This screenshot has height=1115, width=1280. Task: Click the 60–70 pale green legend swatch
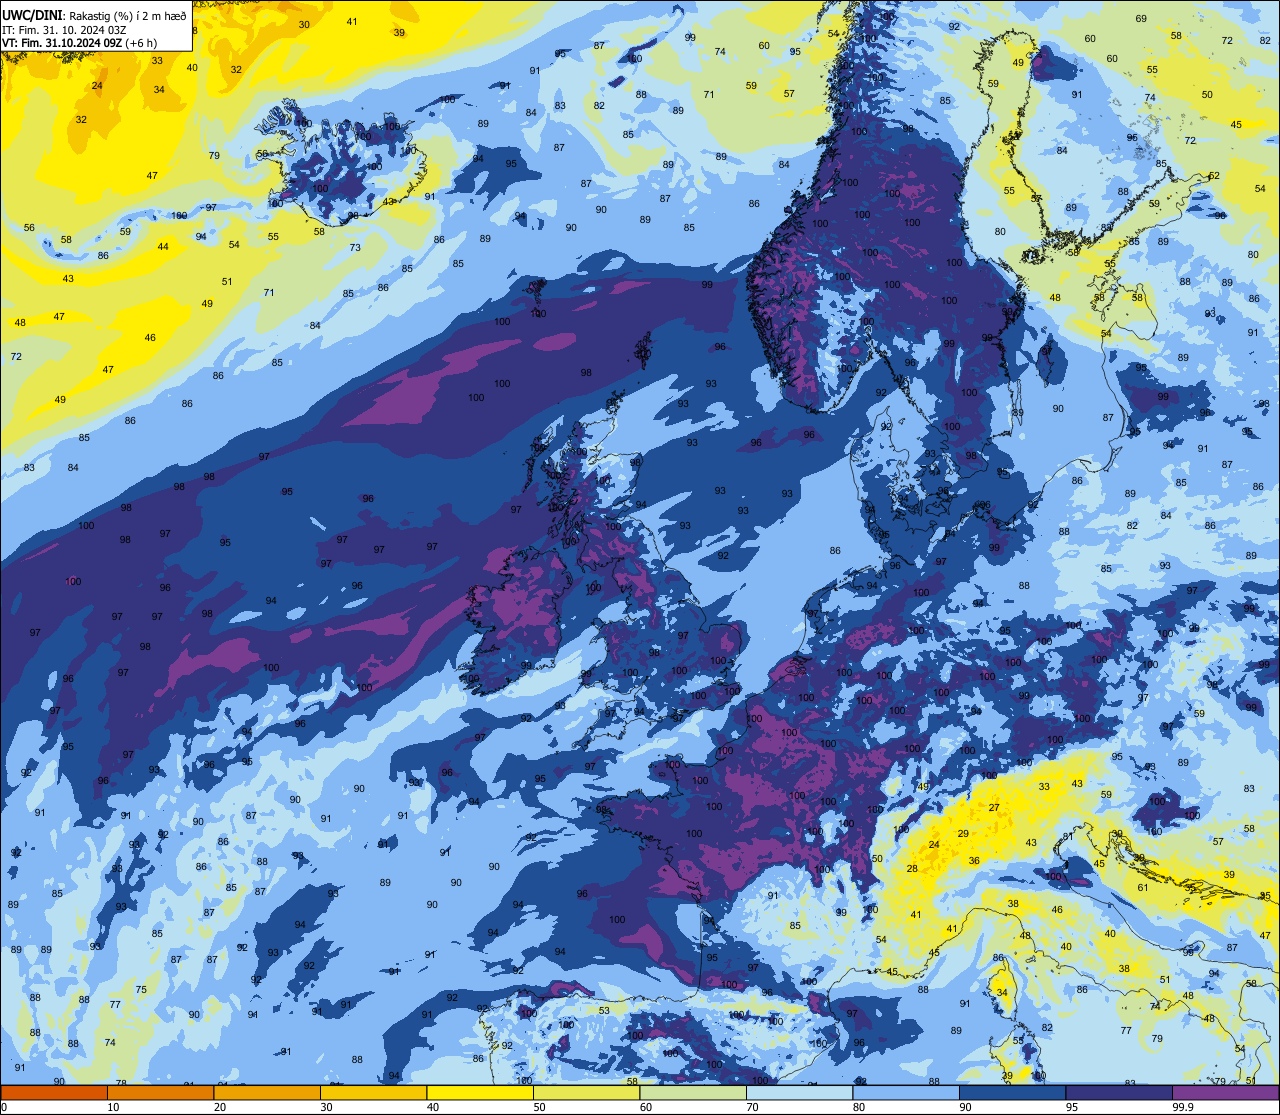[x=692, y=1092]
